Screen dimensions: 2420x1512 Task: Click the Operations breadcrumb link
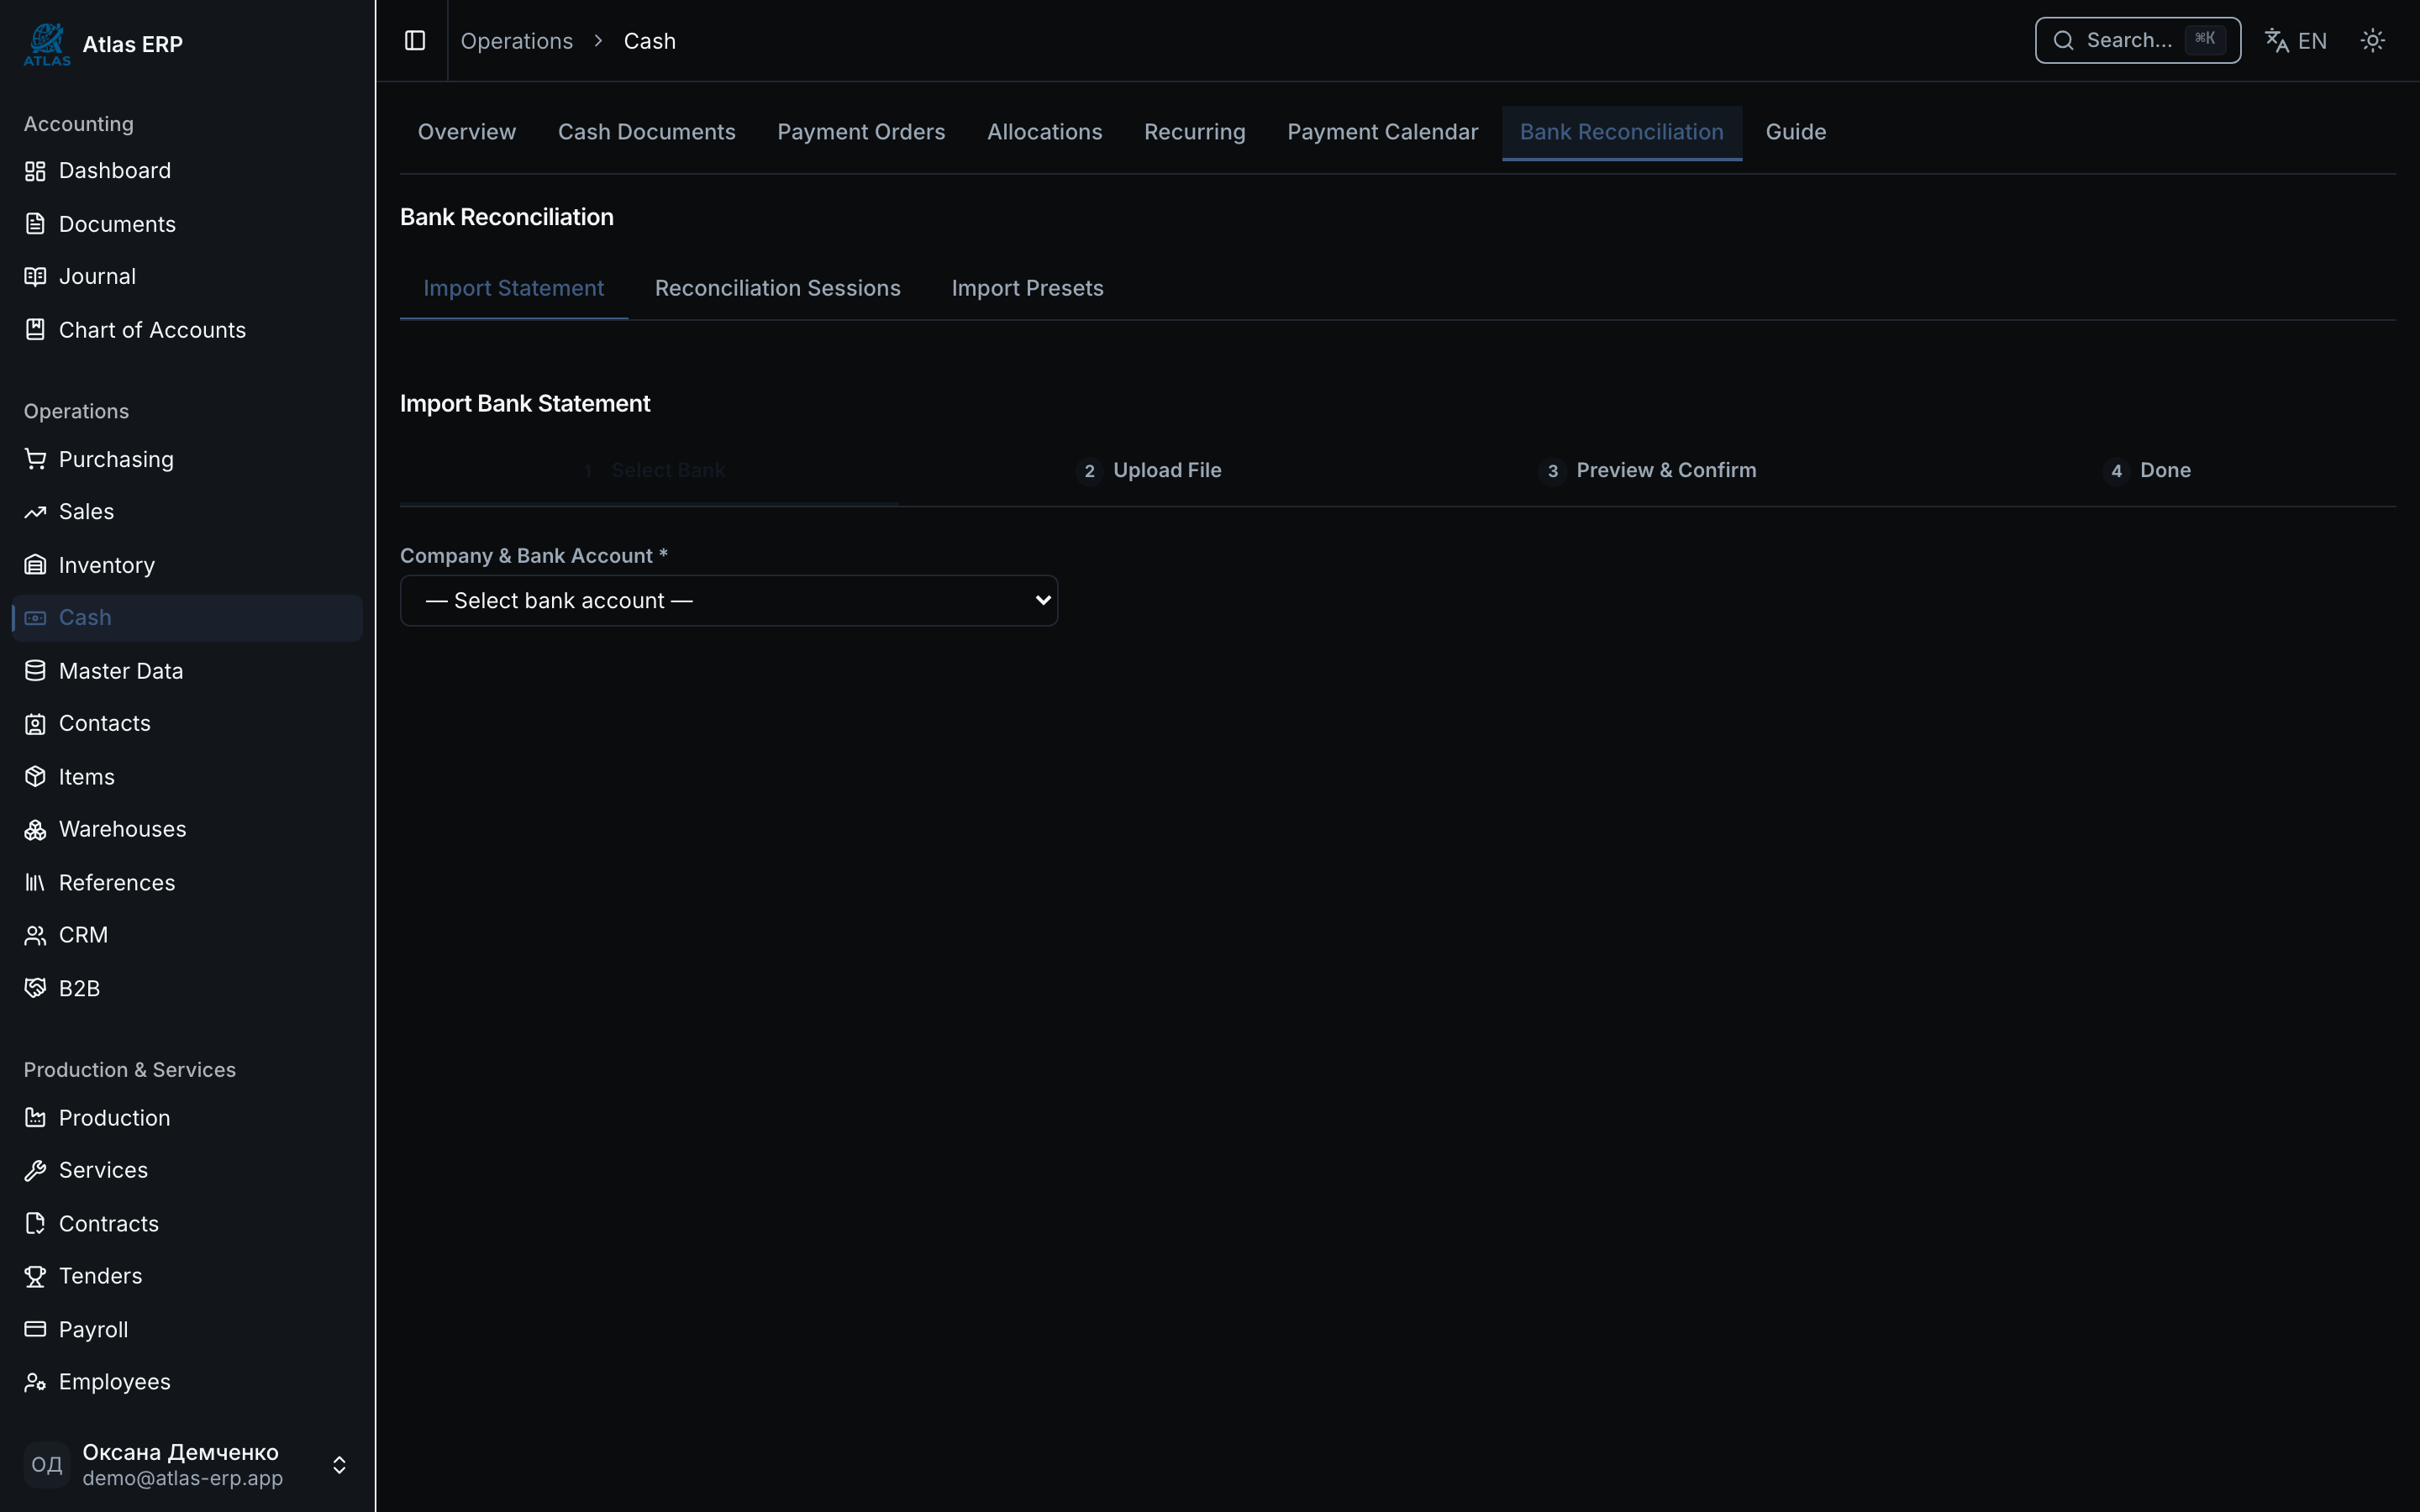tap(516, 41)
